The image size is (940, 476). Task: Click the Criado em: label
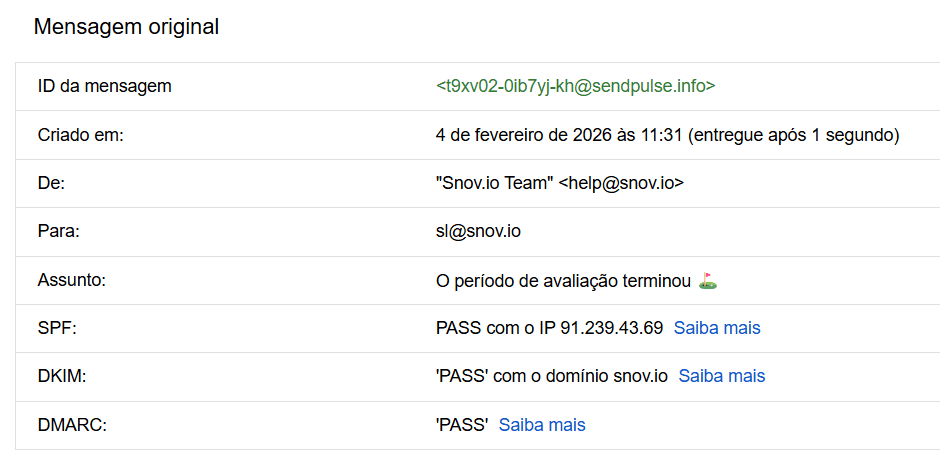pyautogui.click(x=80, y=135)
